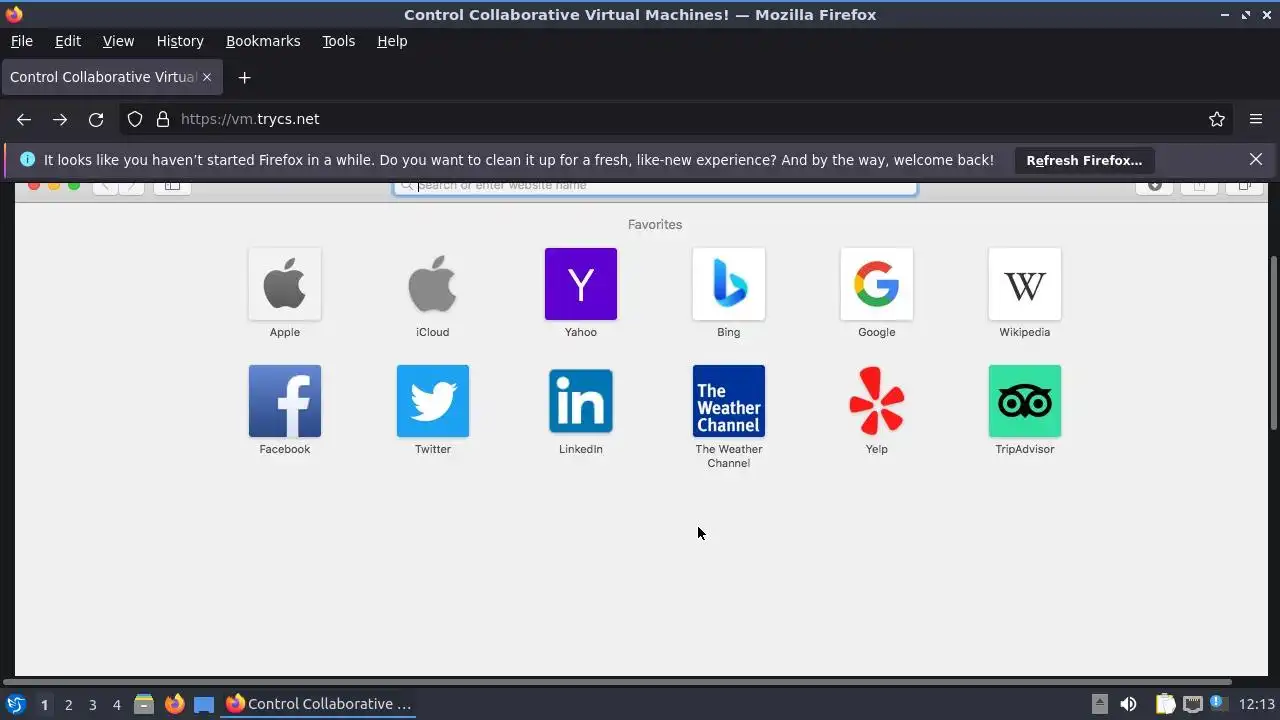Open the Firefox hamburger application menu
The width and height of the screenshot is (1280, 720).
tap(1256, 119)
